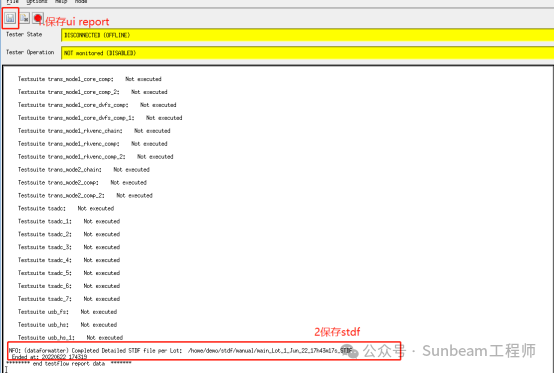Select the 'Testsuite tsadc_2:' line
Image resolution: width=554 pixels, height=373 pixels.
tap(69, 235)
